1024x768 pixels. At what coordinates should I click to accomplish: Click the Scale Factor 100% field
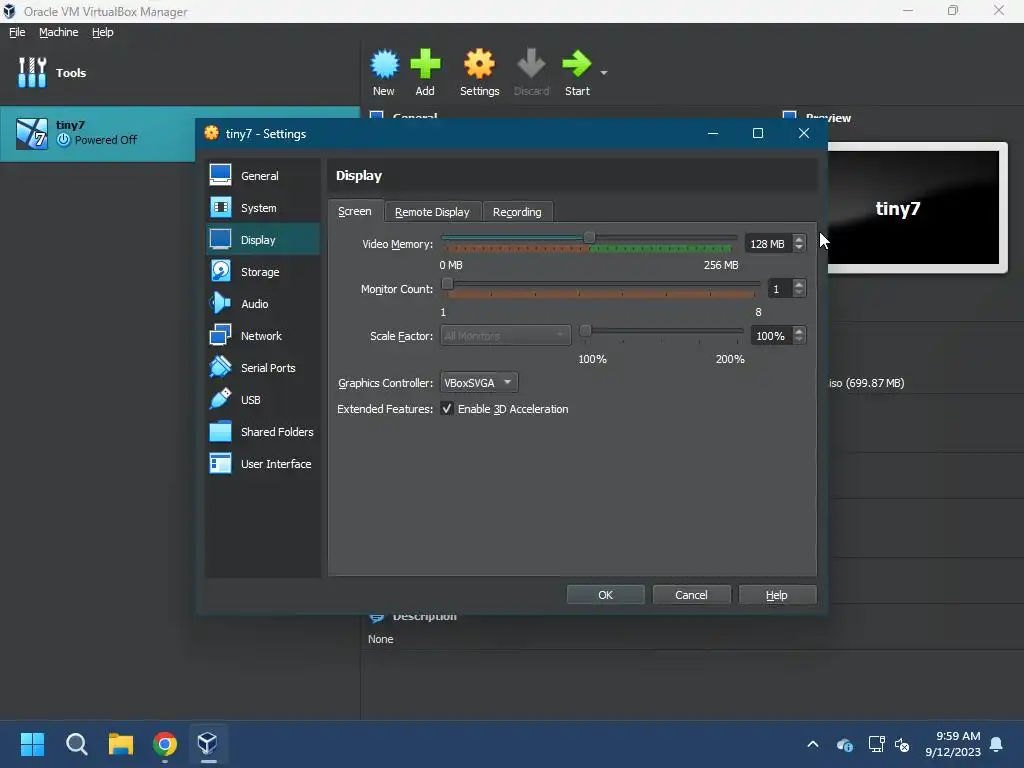(771, 336)
